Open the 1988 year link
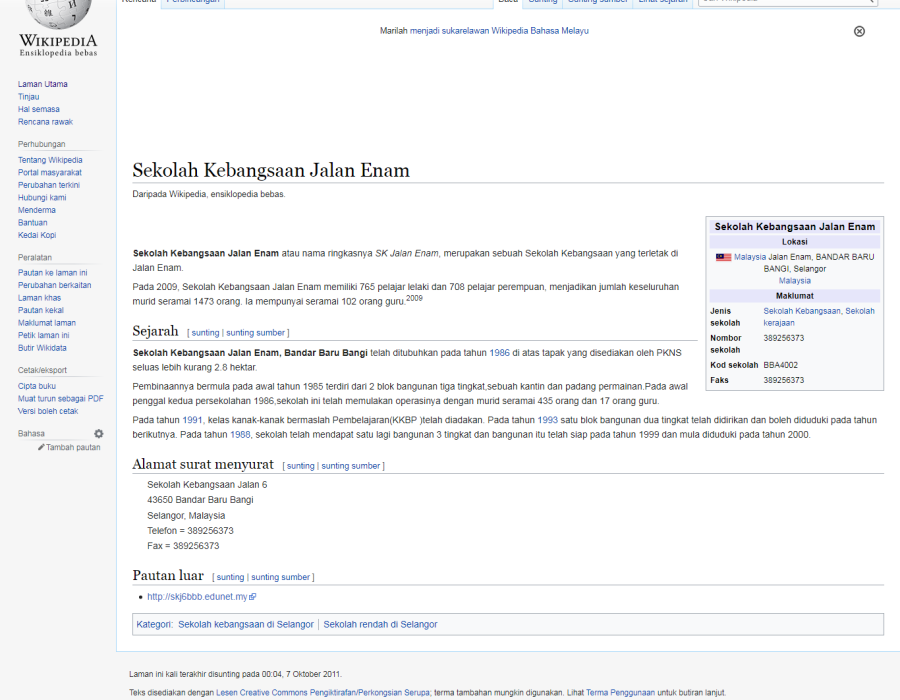This screenshot has height=700, width=900. [240, 435]
